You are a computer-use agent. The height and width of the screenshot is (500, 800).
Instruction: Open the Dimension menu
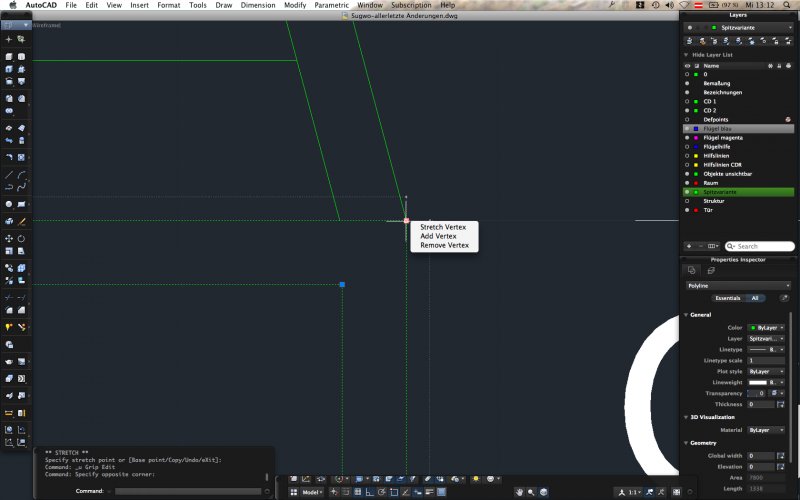coord(258,5)
